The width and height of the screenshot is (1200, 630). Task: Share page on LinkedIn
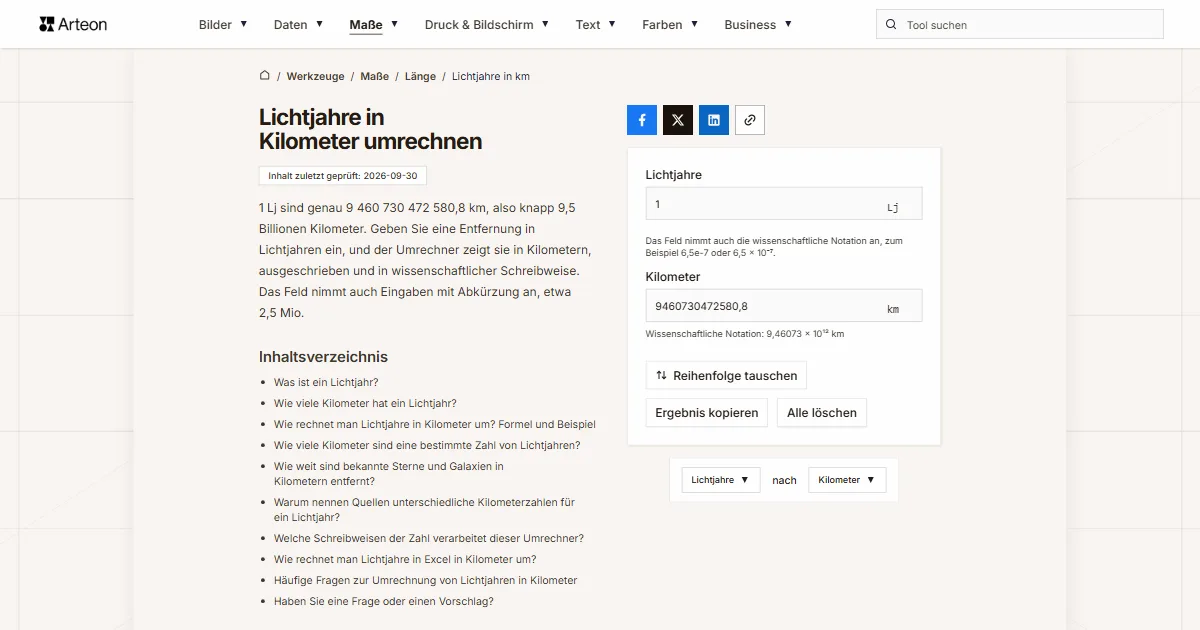(714, 120)
